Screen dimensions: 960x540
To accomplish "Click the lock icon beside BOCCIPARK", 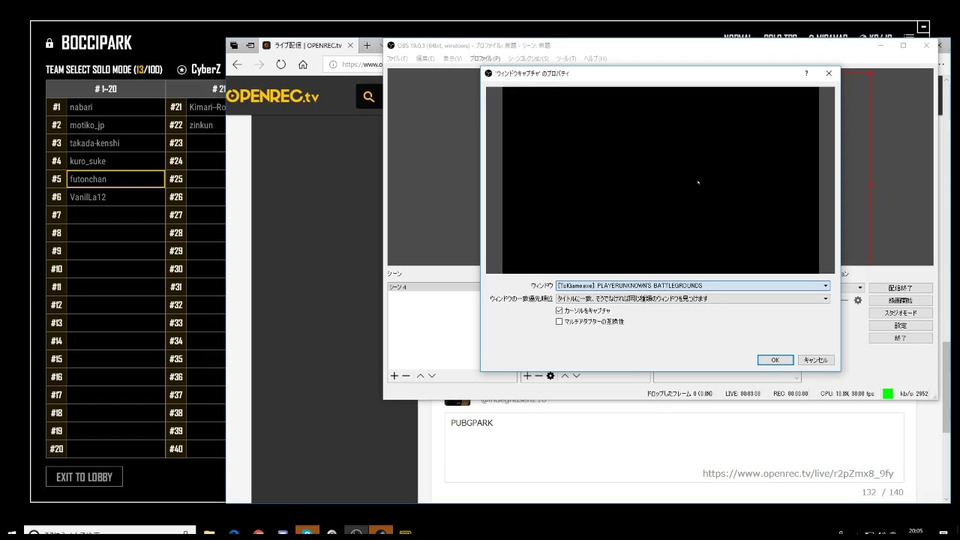I will coord(50,43).
